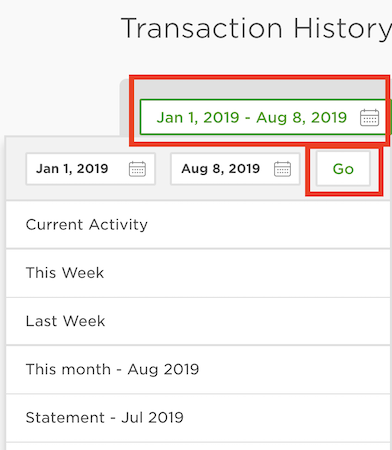Screen dimensions: 392x450
Task: Open calendar picker beside Jan 1, 2019
Action: coord(137,169)
